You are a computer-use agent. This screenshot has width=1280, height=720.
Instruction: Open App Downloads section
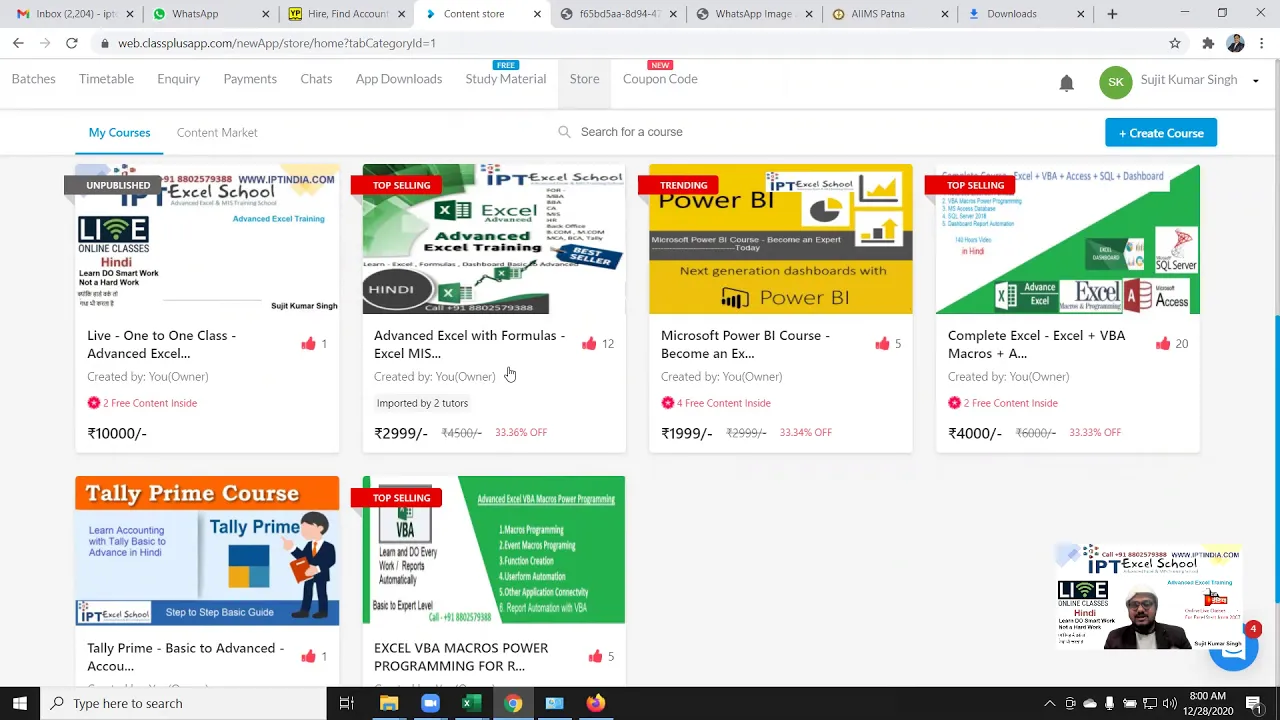399,79
